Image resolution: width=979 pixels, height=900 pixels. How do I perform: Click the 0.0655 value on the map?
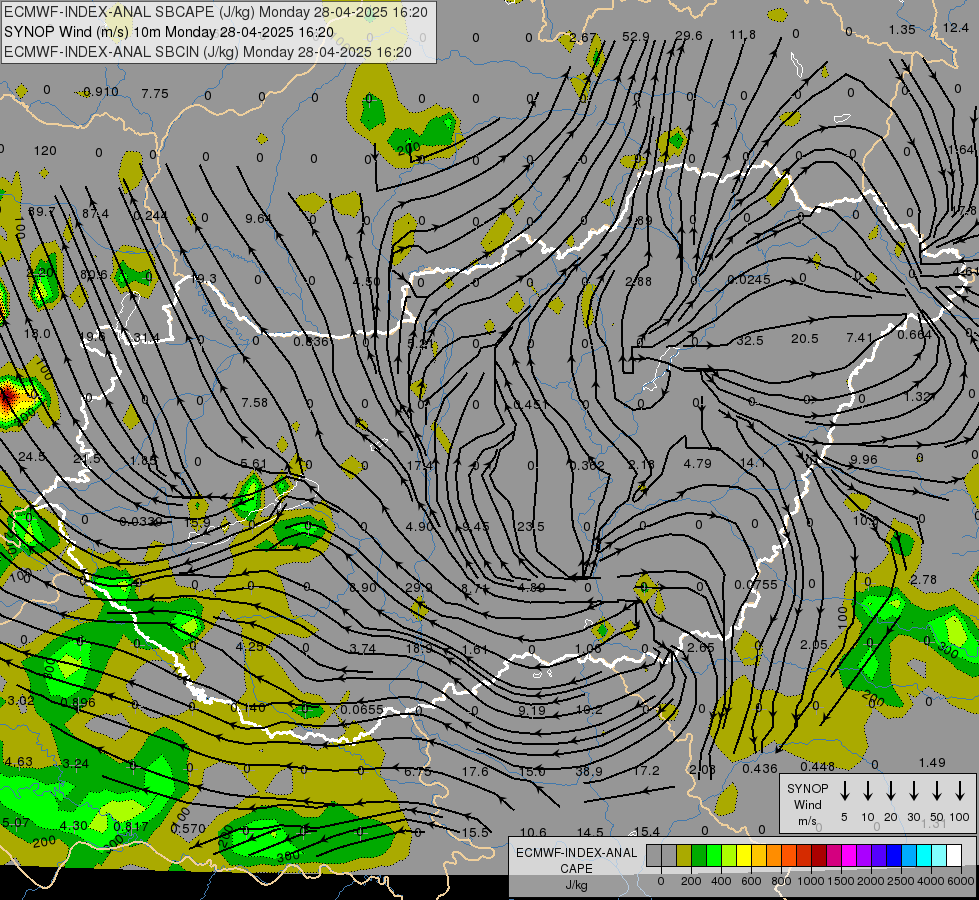click(x=362, y=710)
